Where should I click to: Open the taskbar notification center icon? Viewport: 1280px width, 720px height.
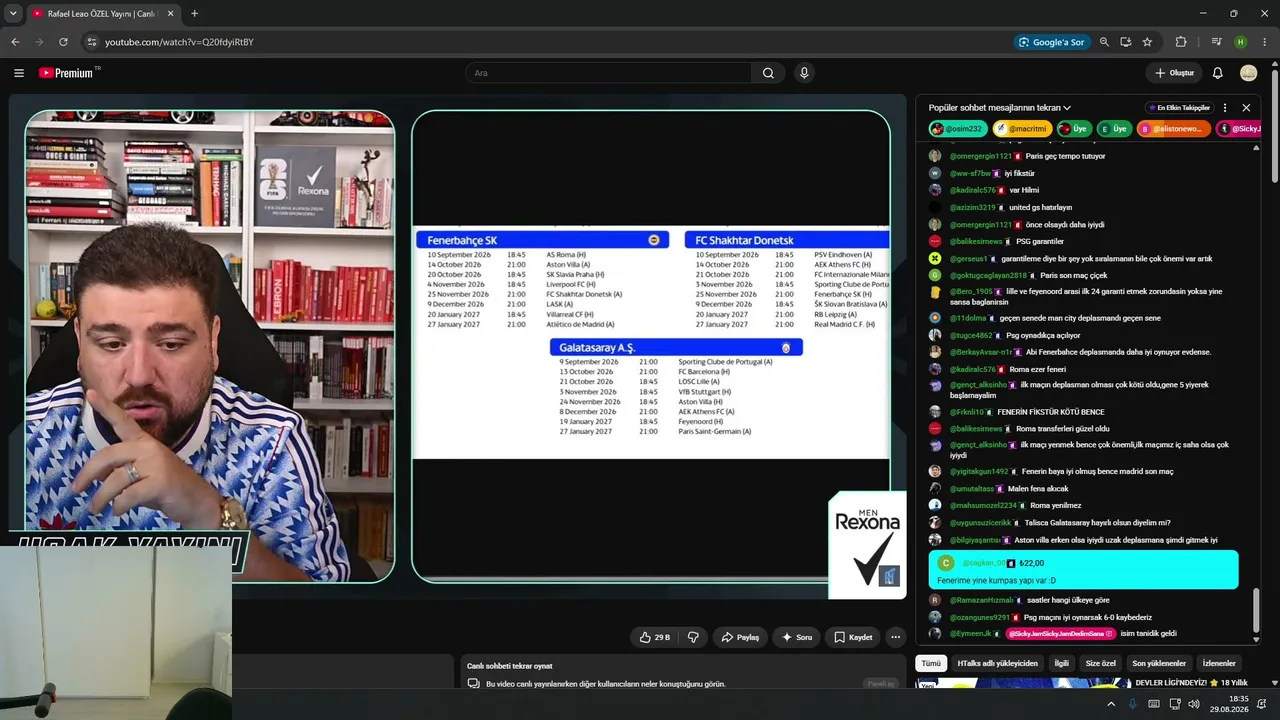(1264, 704)
